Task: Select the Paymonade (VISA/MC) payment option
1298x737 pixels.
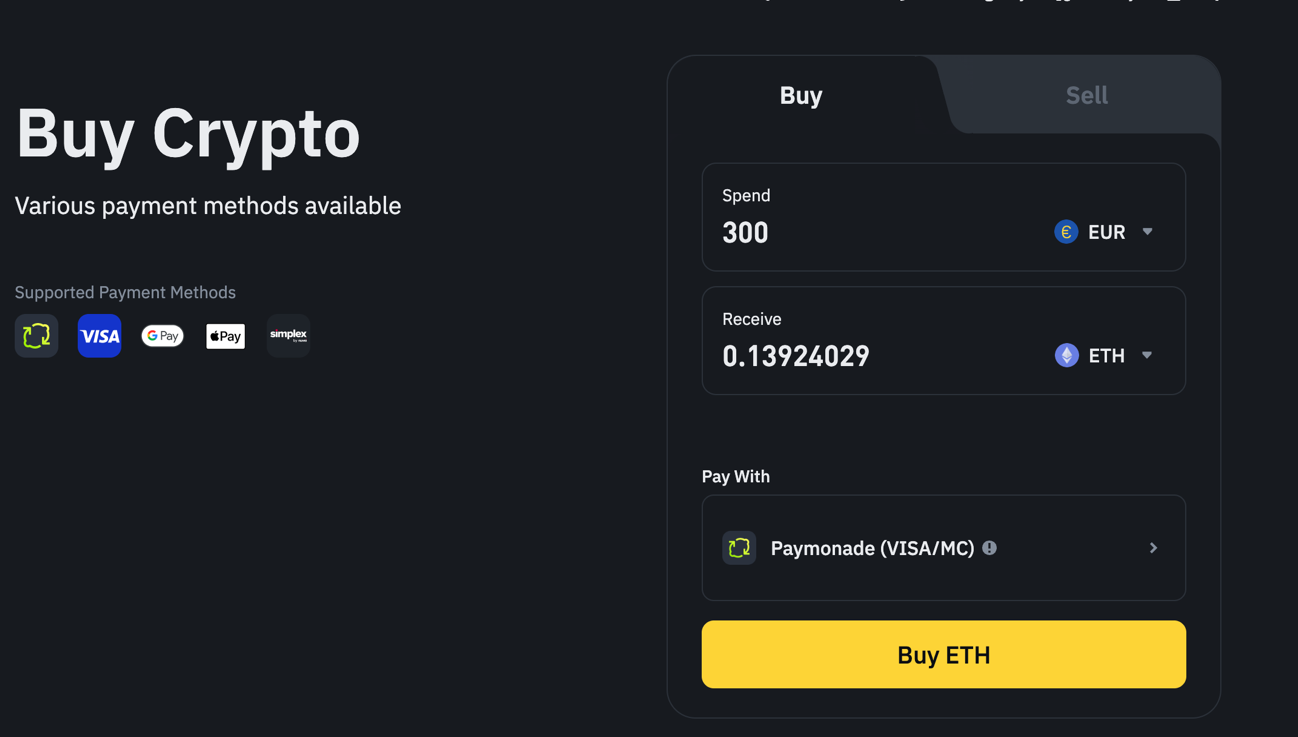Action: point(872,548)
